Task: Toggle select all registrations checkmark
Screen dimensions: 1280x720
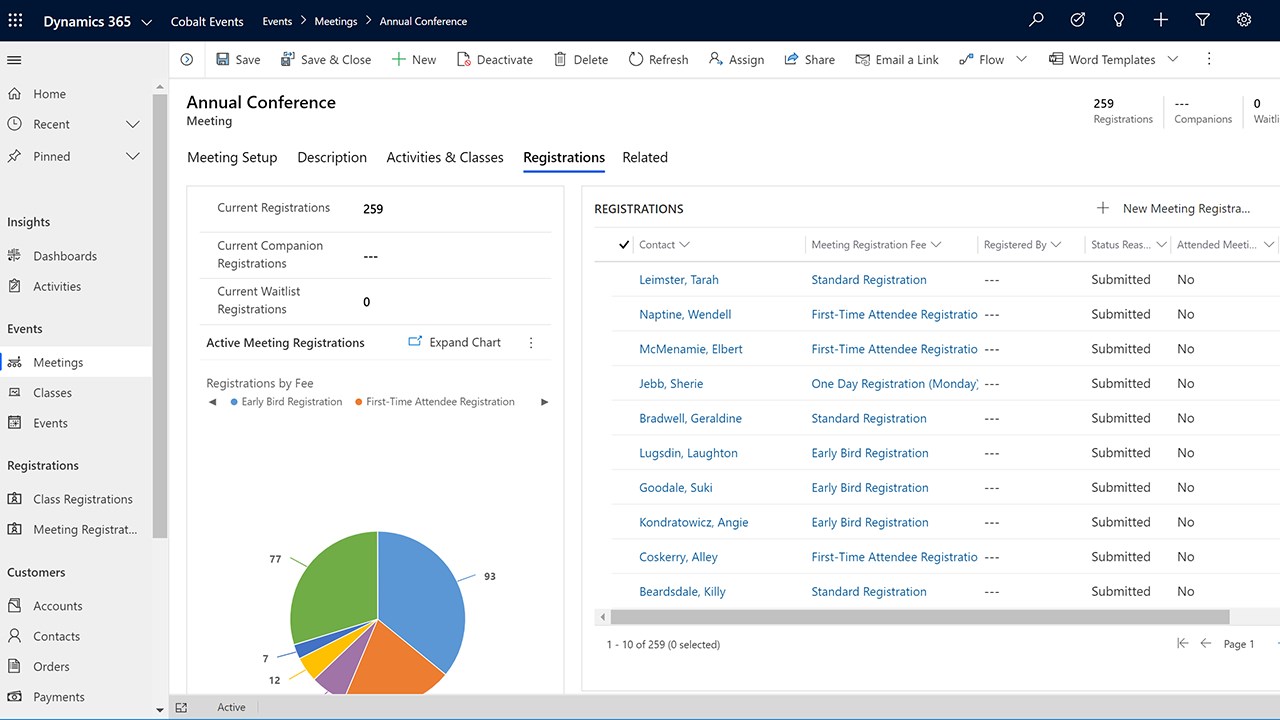Action: 624,245
